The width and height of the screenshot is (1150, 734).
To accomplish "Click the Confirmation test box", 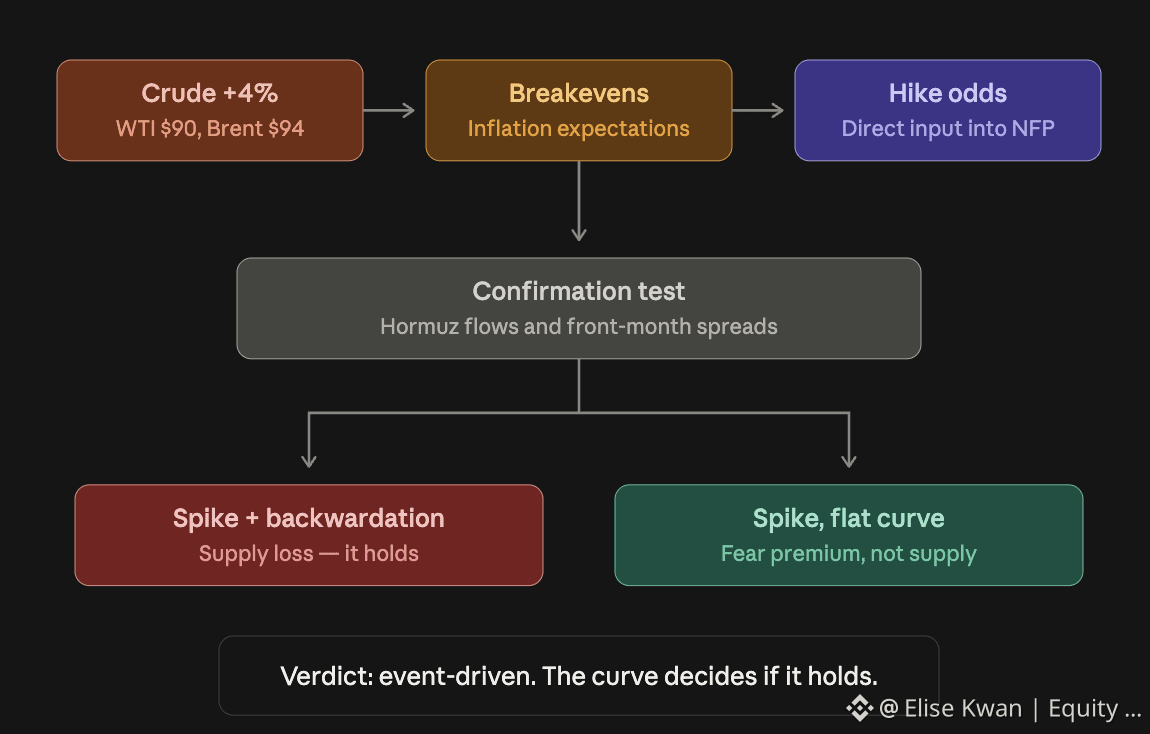I will coord(579,308).
